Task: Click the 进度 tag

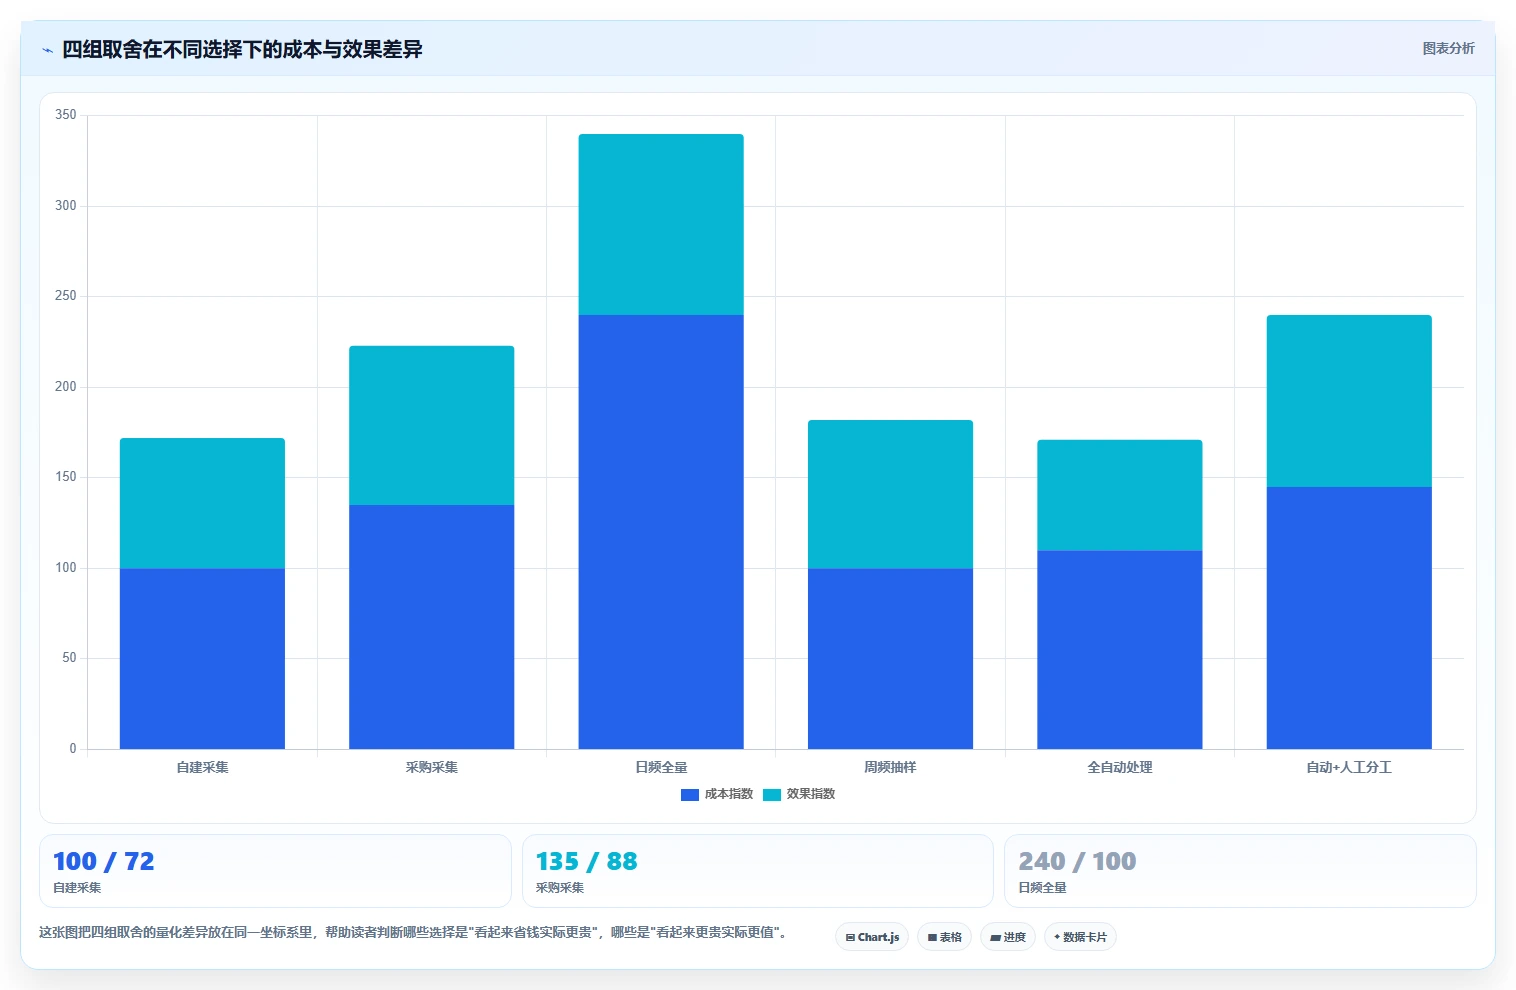Action: click(1008, 937)
